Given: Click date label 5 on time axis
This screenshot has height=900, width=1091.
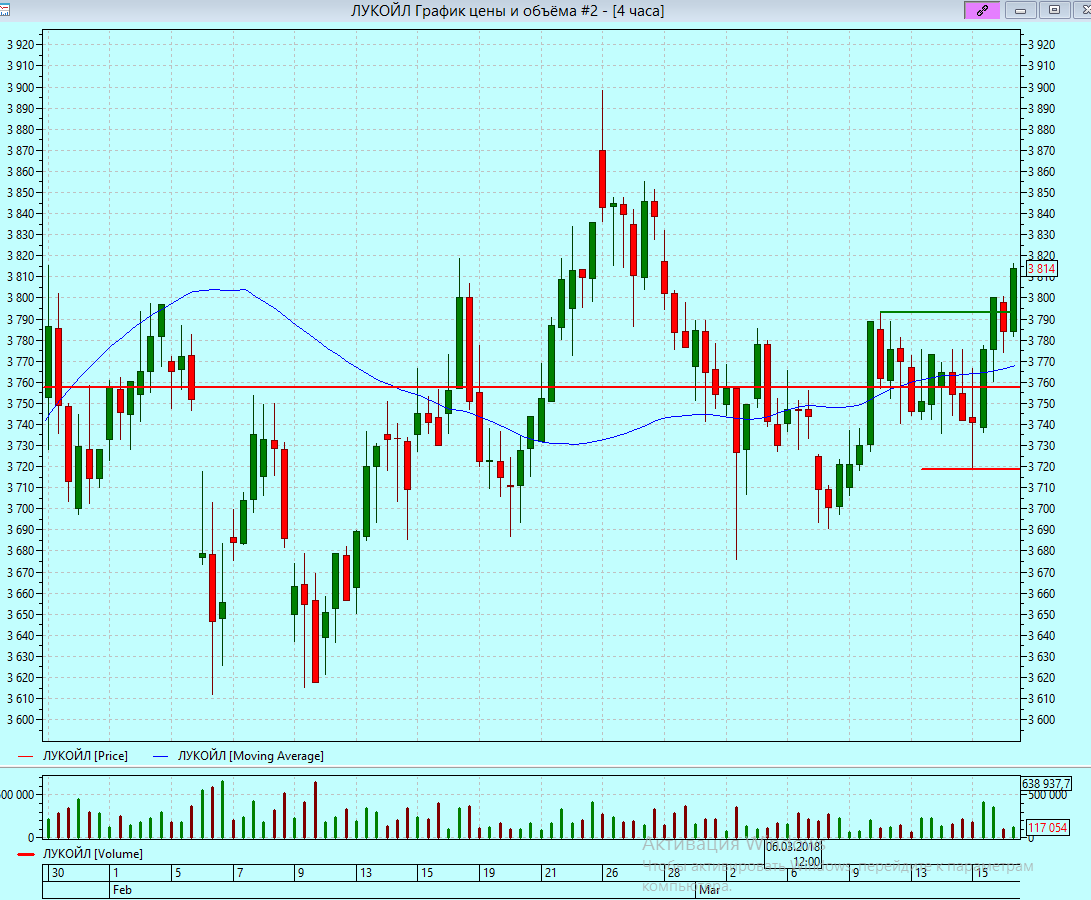Looking at the screenshot, I should (x=178, y=872).
